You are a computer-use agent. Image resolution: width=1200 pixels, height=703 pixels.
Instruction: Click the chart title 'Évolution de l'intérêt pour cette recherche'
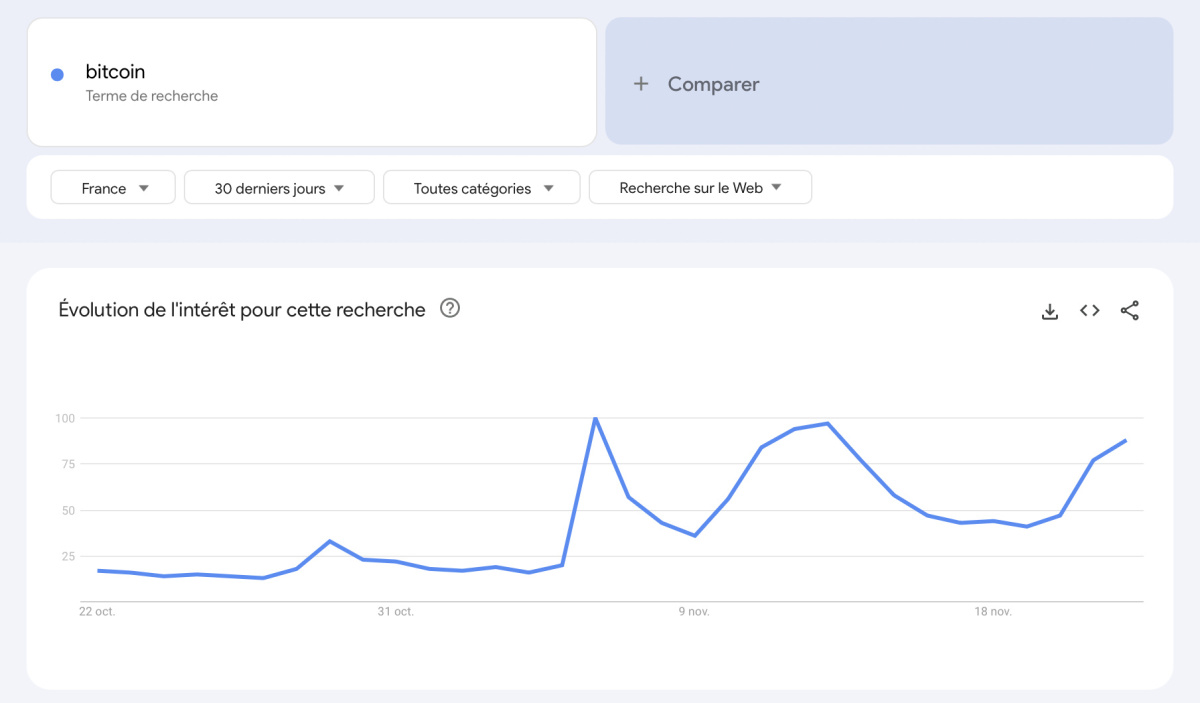(242, 310)
